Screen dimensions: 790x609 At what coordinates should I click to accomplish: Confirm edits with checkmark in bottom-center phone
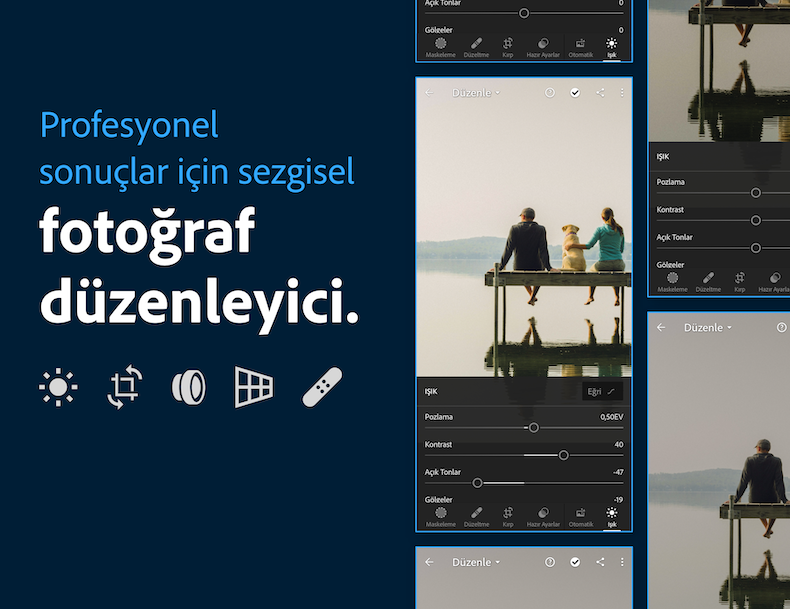pos(575,562)
